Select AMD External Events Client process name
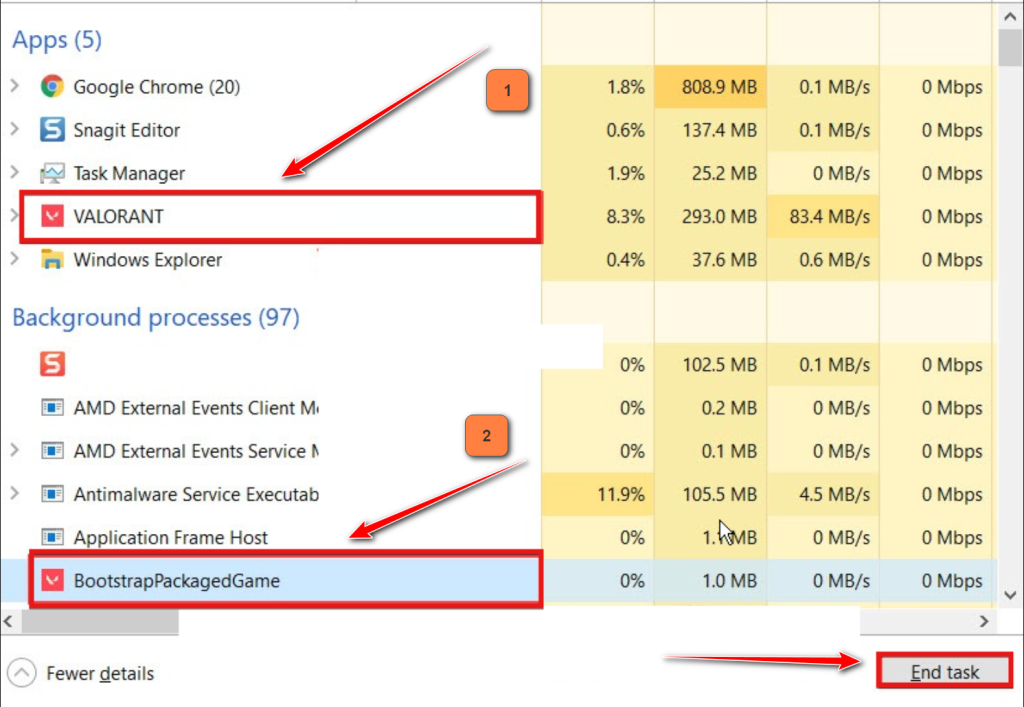The image size is (1024, 707). point(196,408)
